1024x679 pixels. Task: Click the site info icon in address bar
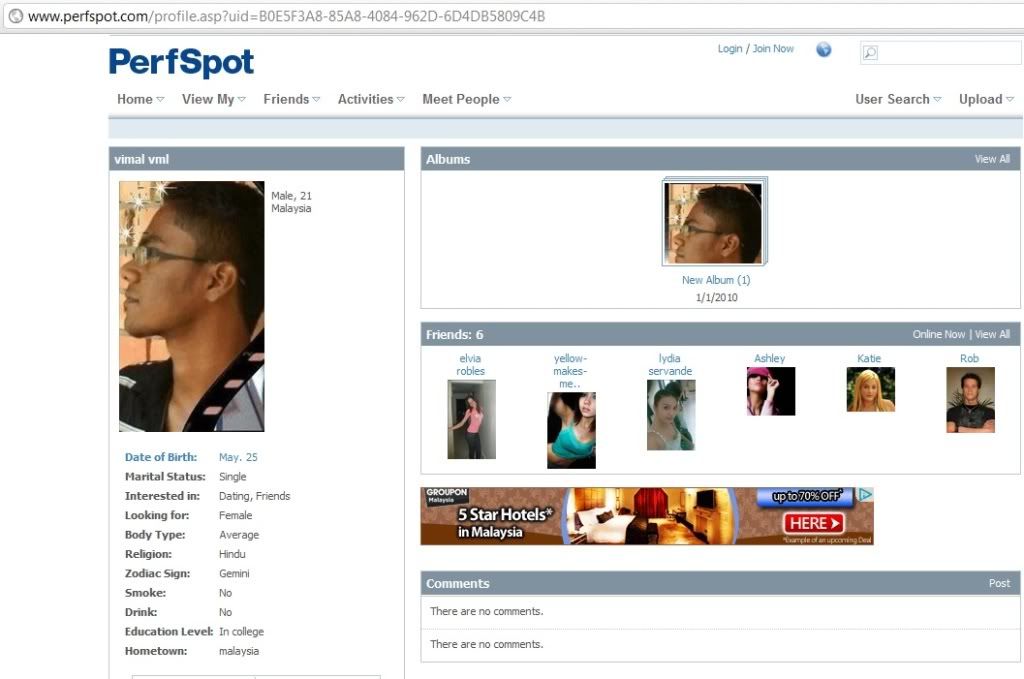tap(15, 16)
